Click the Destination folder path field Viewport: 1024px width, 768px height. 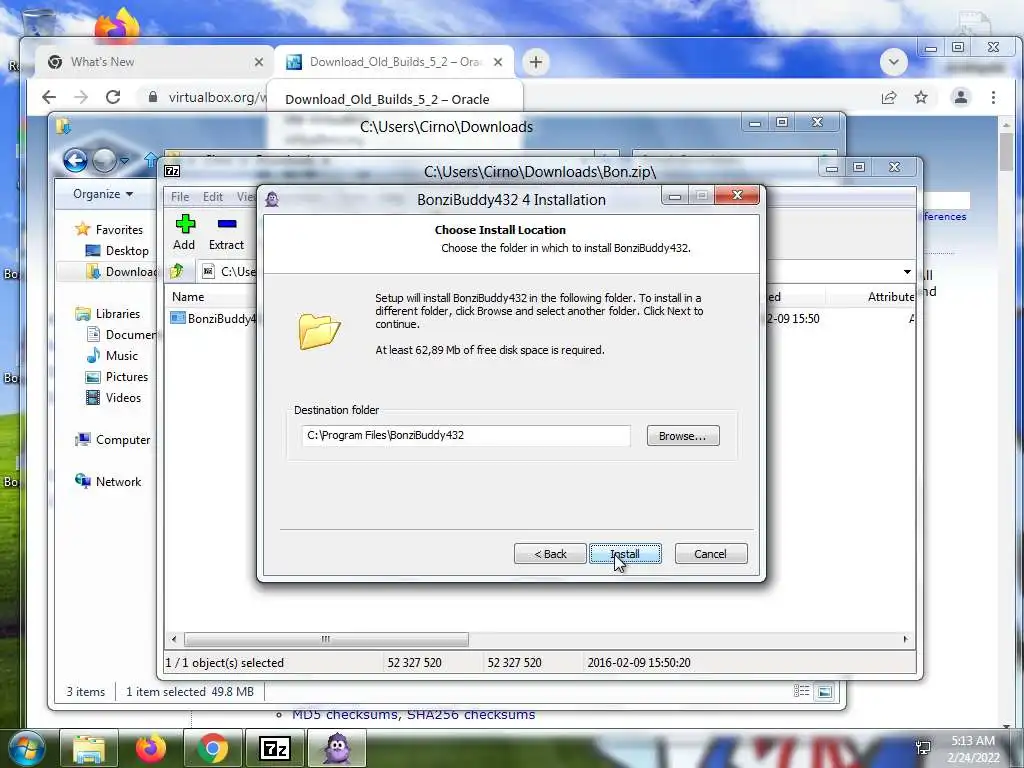coord(466,436)
